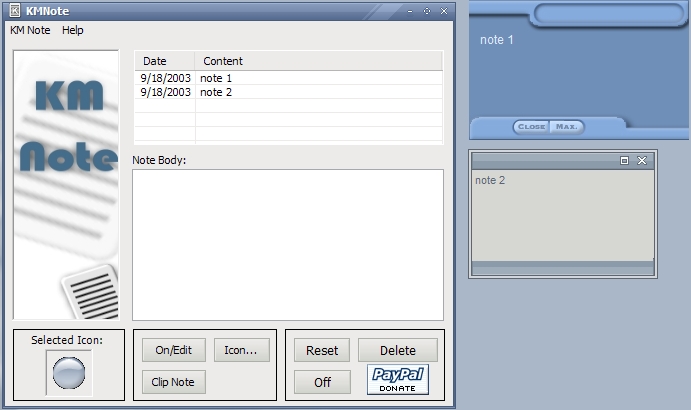Click inside the Note Body text area
The image size is (691, 410).
[x=288, y=245]
